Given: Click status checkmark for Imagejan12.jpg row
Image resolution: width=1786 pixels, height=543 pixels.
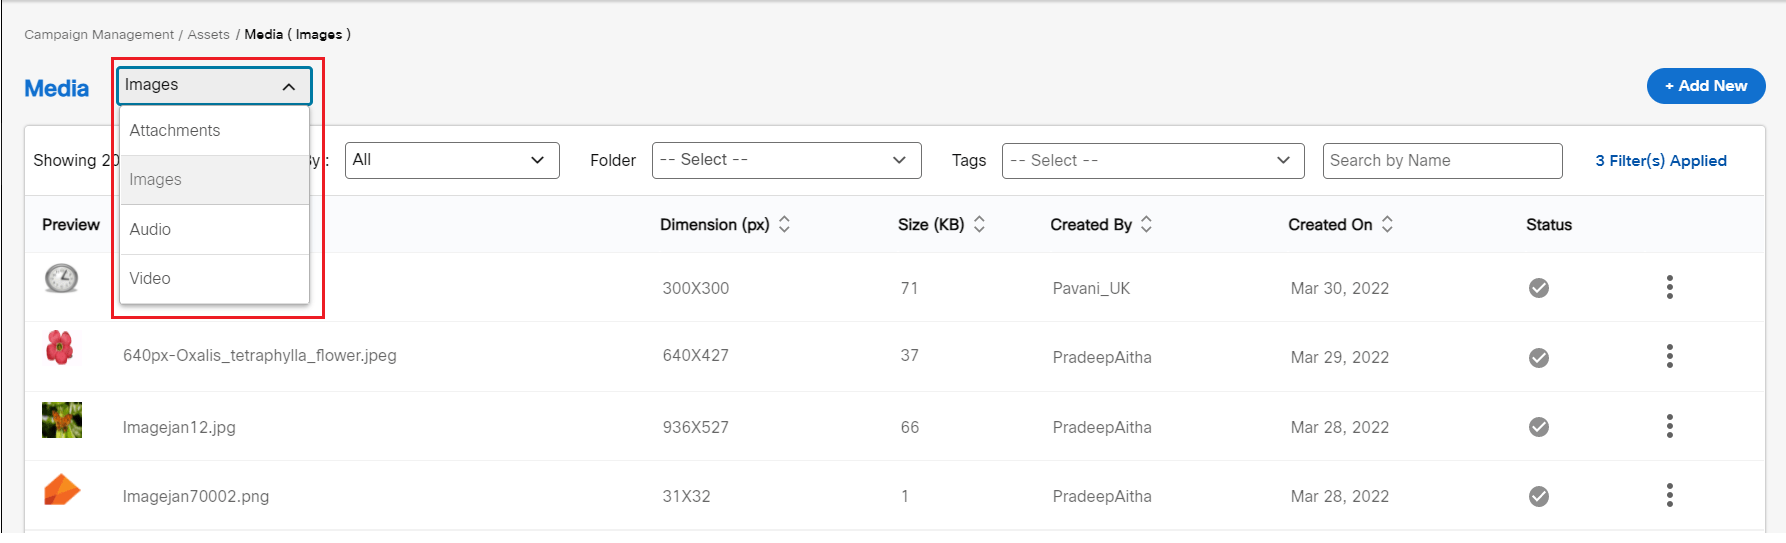Looking at the screenshot, I should click(x=1539, y=427).
